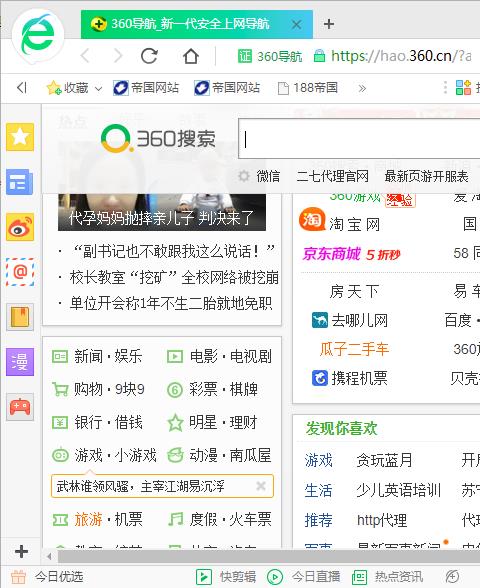Screen dimensions: 480x588
Task: Open 京东商城 5折秒 link
Action: 351,254
